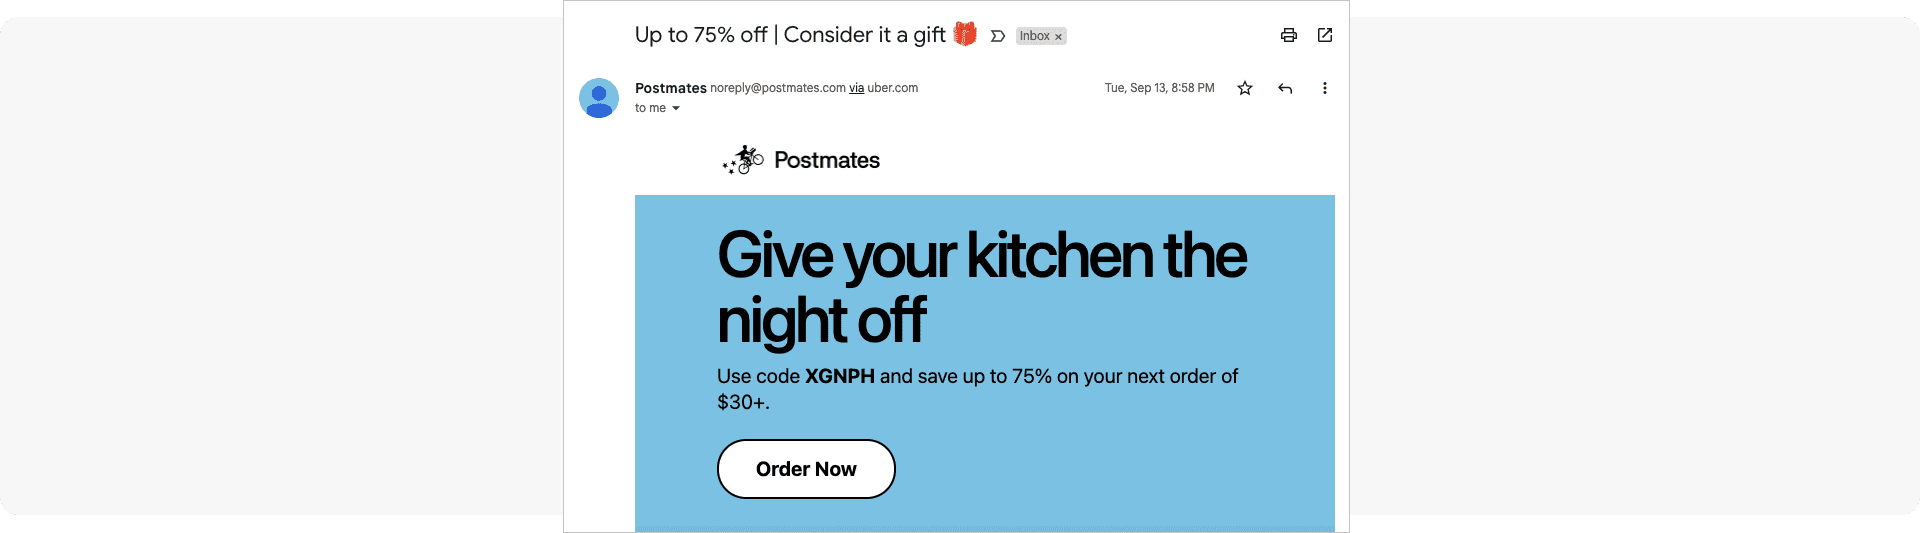Star the Postmates email
Screen dimensions: 1920x533
[1245, 88]
